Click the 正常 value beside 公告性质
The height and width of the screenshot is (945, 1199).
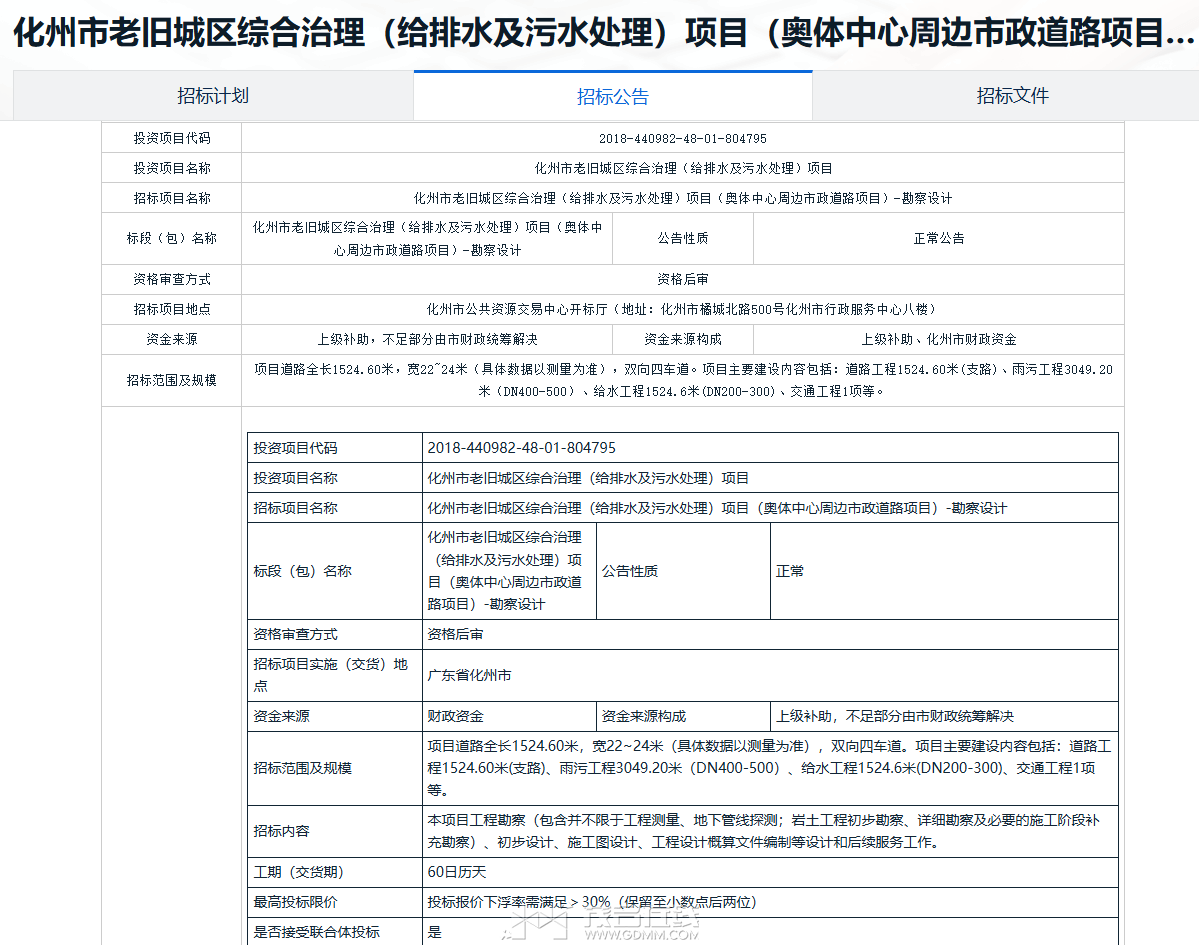(x=790, y=571)
